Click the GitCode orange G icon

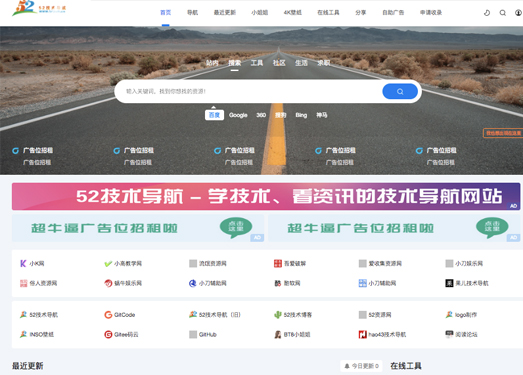click(108, 315)
